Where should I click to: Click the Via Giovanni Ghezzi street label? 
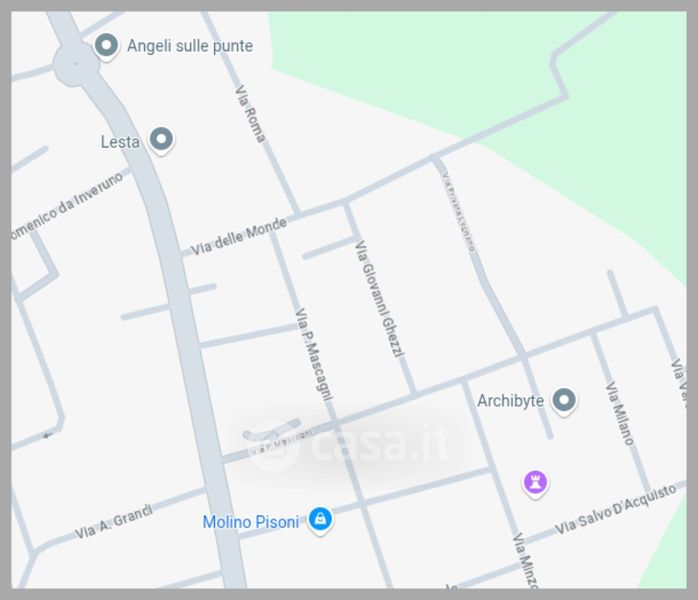click(x=380, y=299)
